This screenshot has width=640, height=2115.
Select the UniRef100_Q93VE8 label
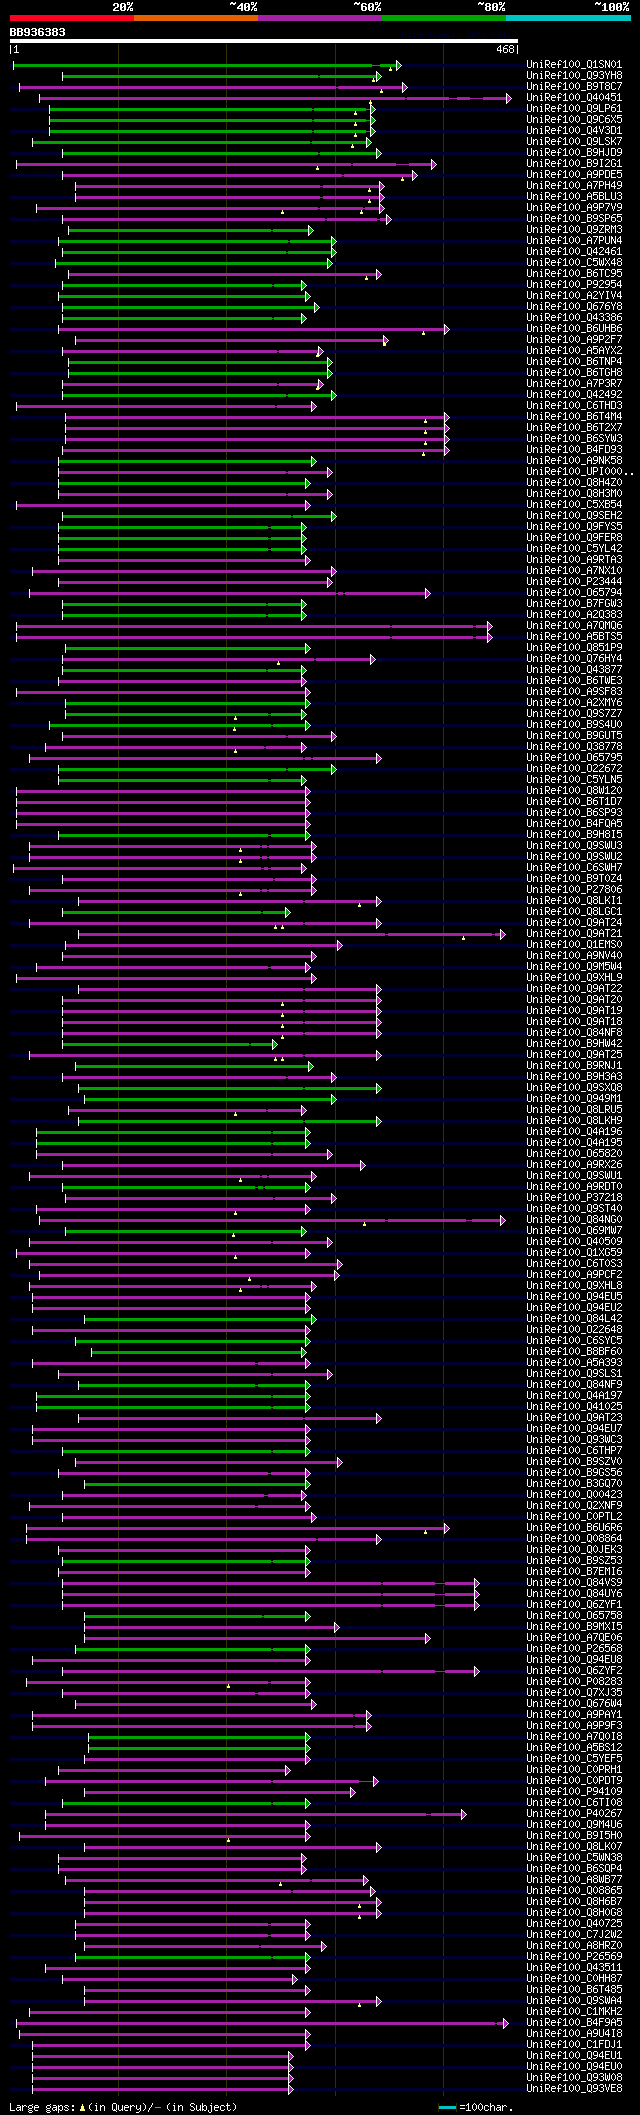[x=574, y=2089]
